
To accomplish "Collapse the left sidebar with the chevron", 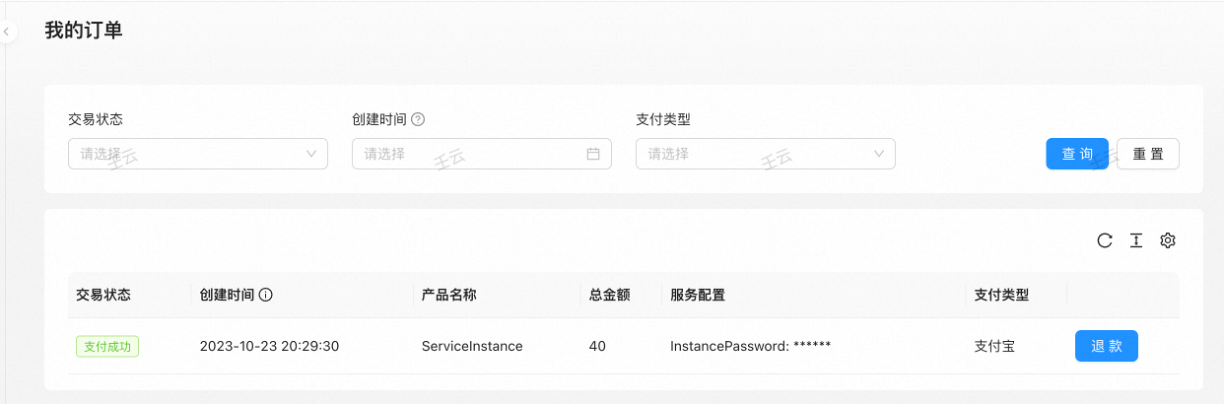I will (x=6, y=33).
